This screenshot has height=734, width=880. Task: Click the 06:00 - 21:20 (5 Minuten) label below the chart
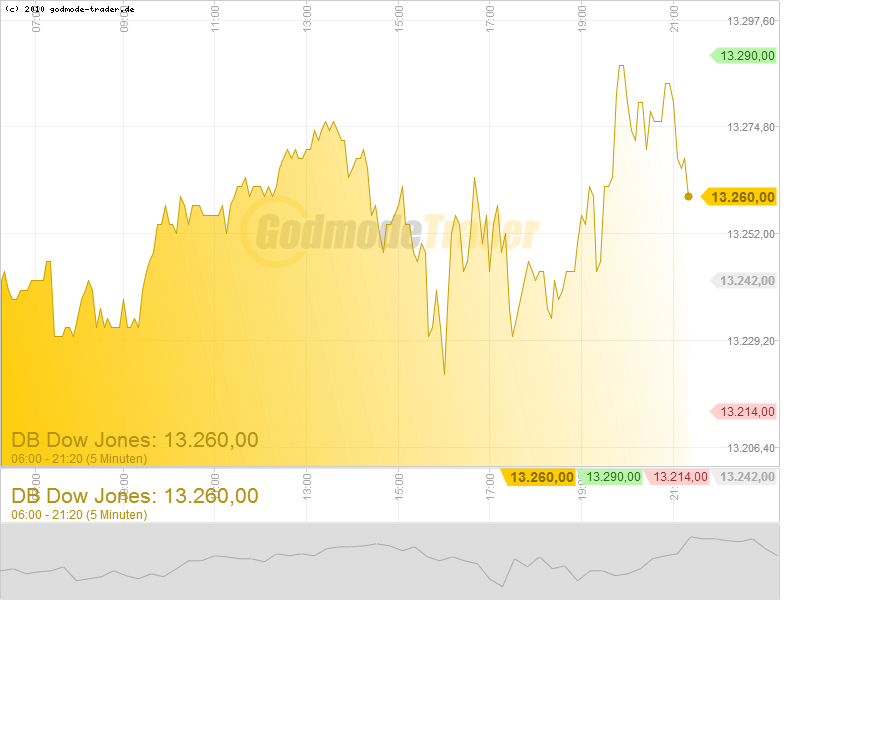pyautogui.click(x=79, y=515)
